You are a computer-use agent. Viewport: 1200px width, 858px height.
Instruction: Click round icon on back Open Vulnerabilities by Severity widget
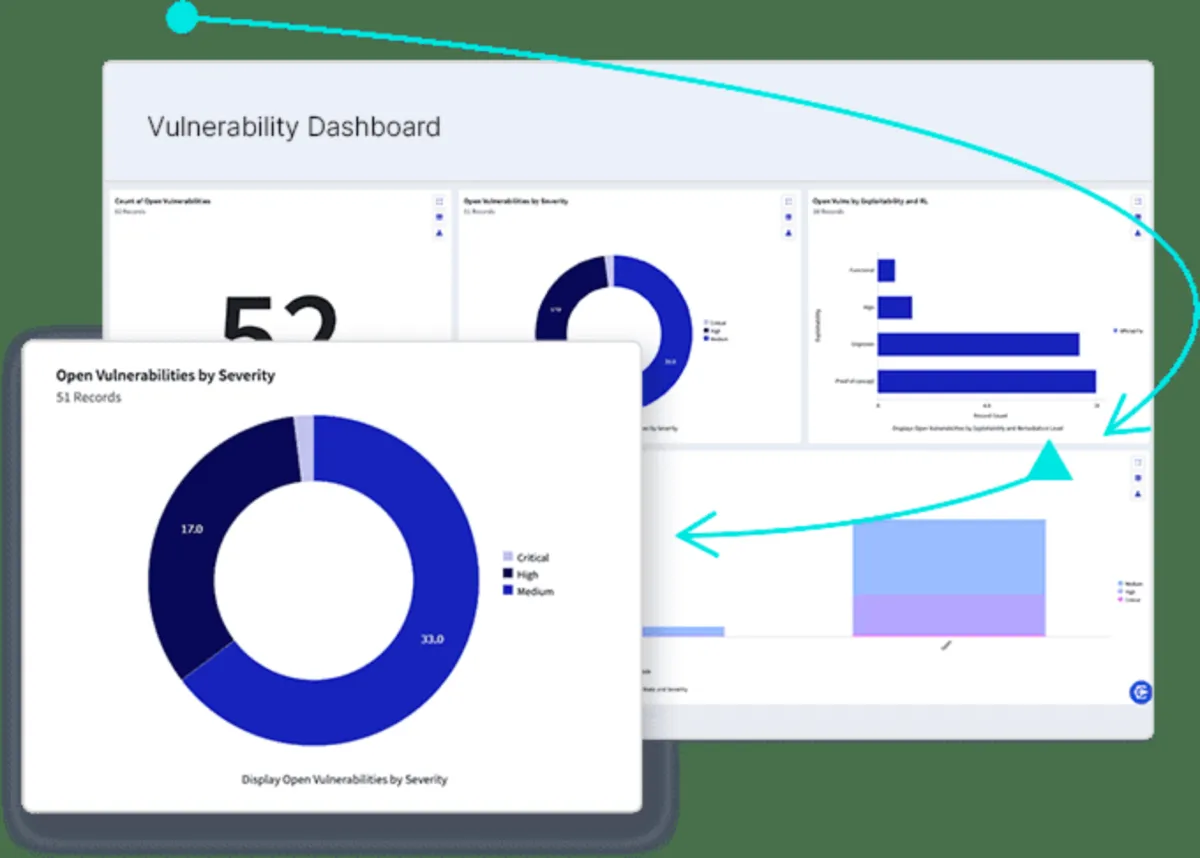tap(788, 217)
